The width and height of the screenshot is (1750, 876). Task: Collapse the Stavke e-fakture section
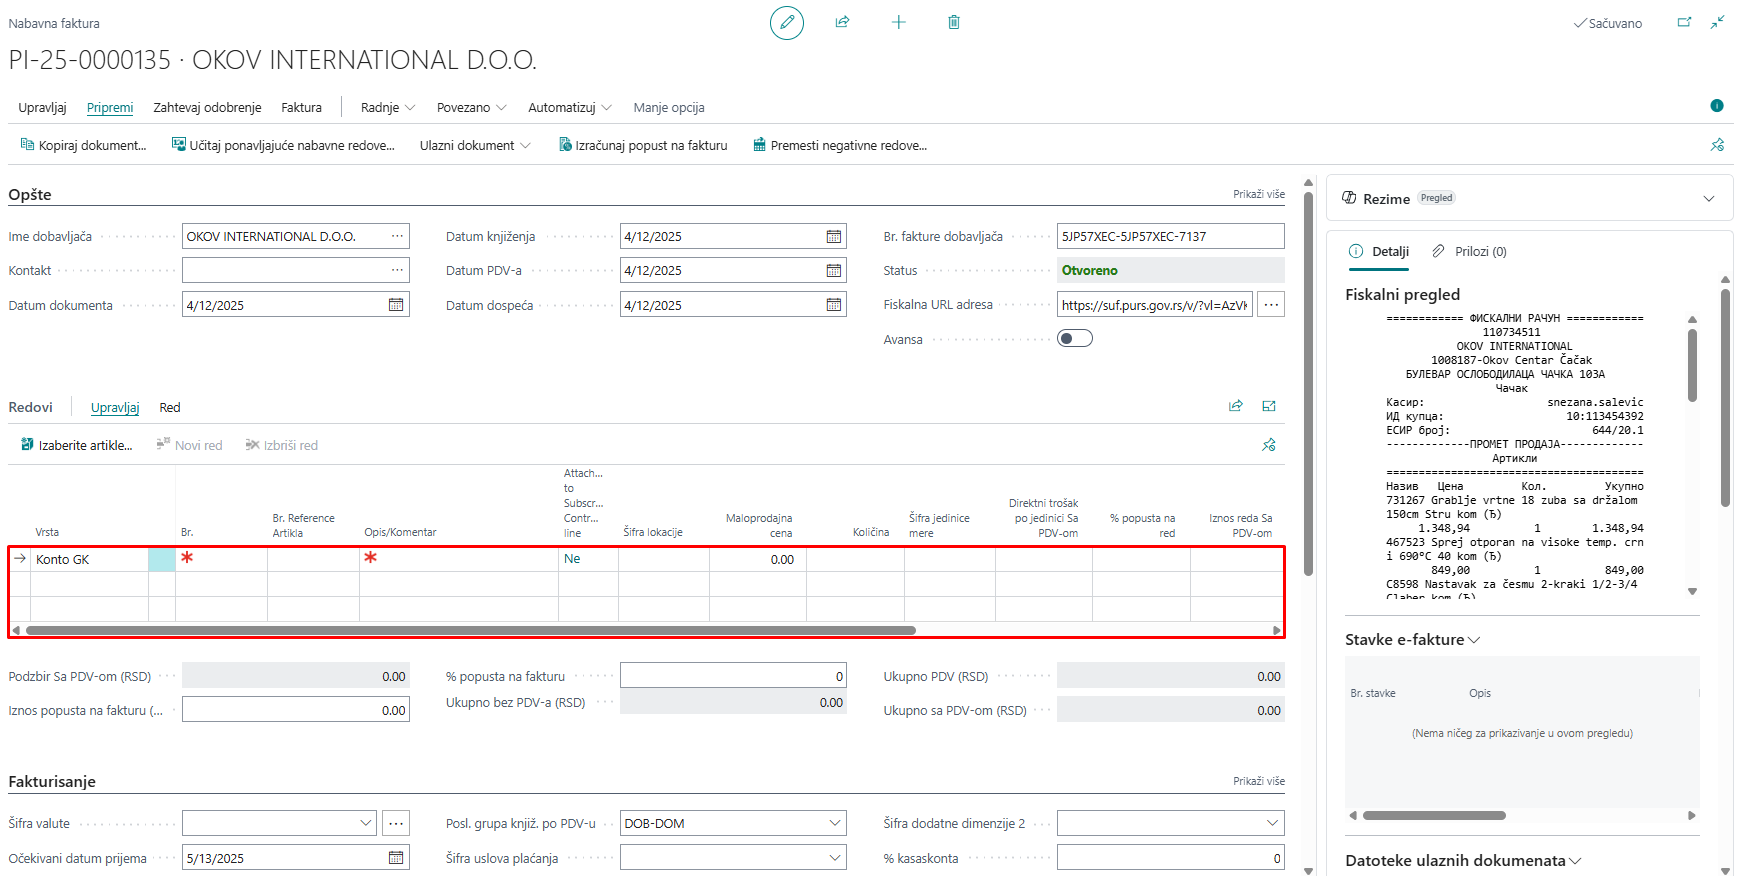point(1412,640)
